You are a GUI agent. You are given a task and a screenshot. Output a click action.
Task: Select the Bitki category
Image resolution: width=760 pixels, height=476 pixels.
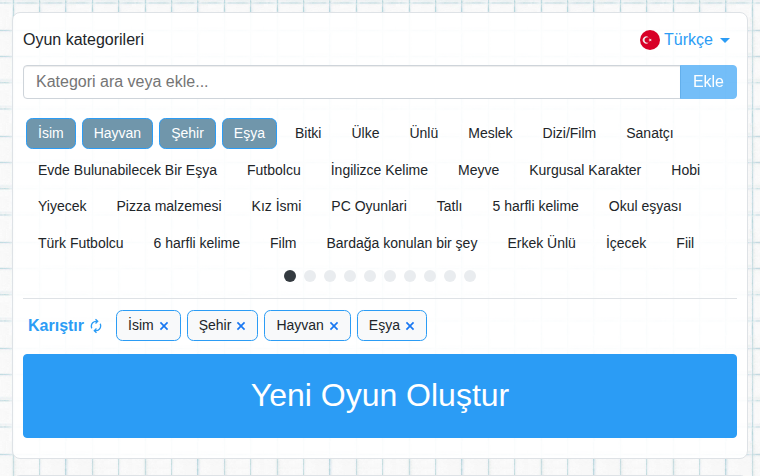pos(308,133)
